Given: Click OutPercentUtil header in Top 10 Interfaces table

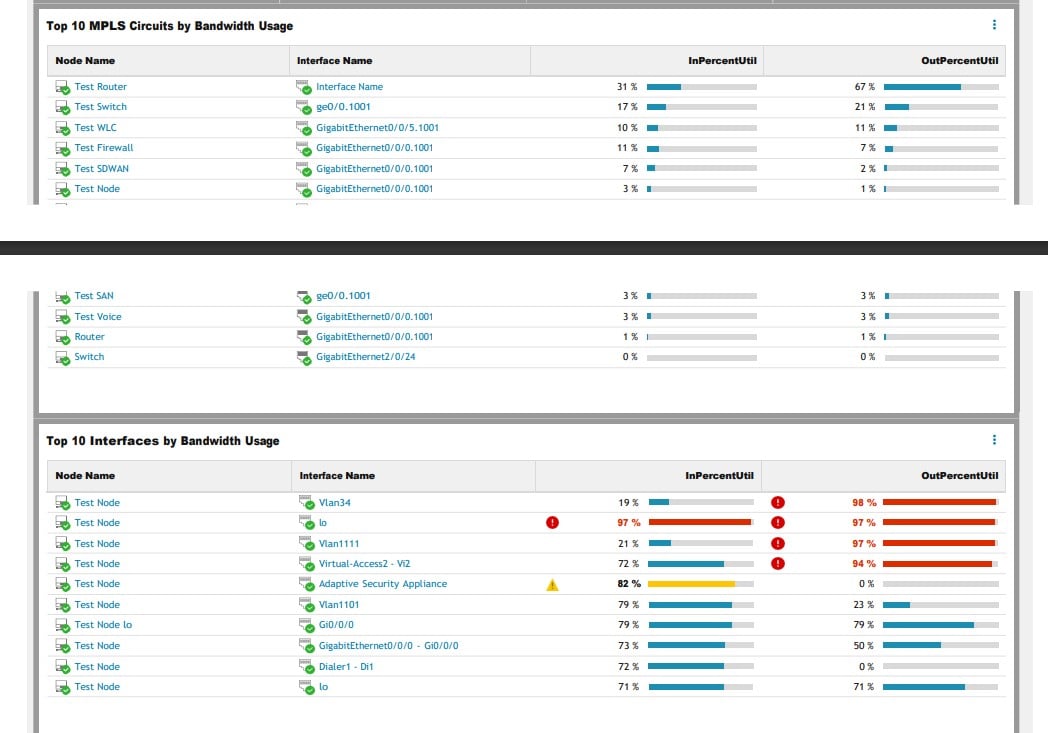Looking at the screenshot, I should (960, 475).
